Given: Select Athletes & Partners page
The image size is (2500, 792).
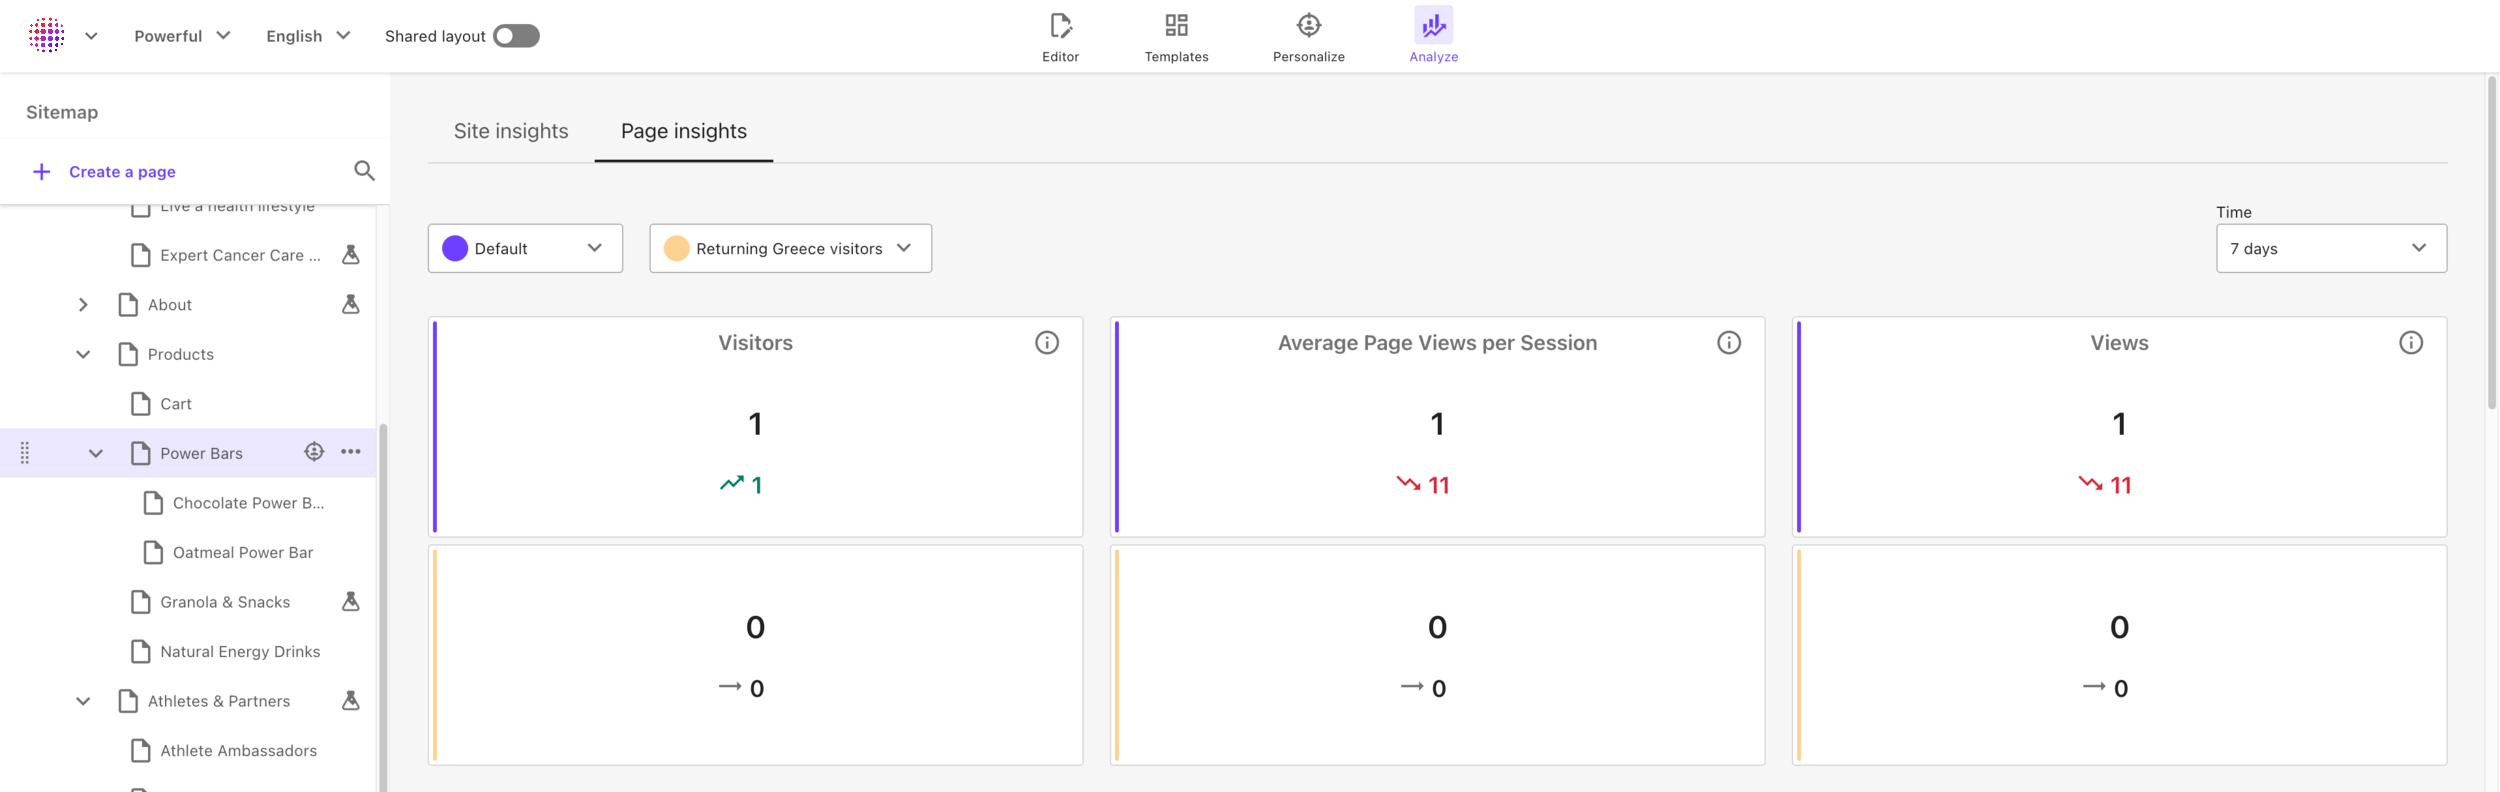Looking at the screenshot, I should 219,701.
